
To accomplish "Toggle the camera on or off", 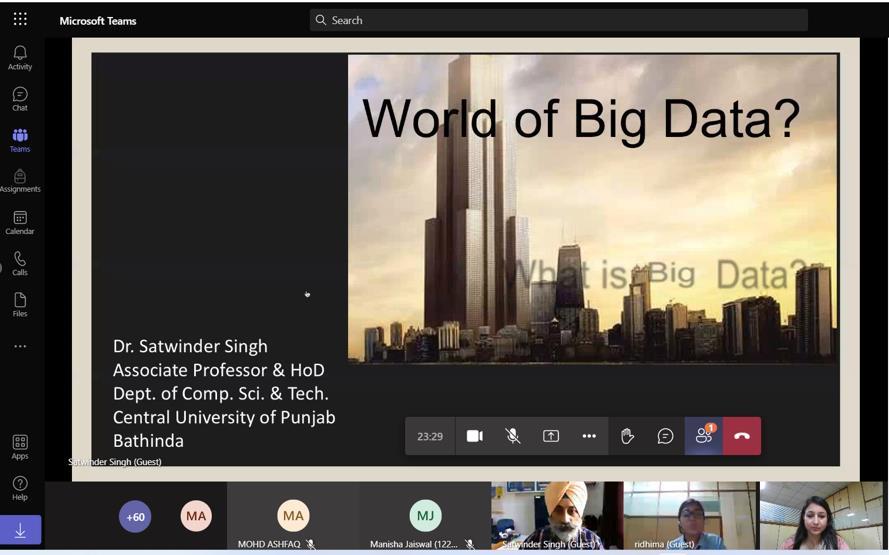I will click(x=475, y=436).
